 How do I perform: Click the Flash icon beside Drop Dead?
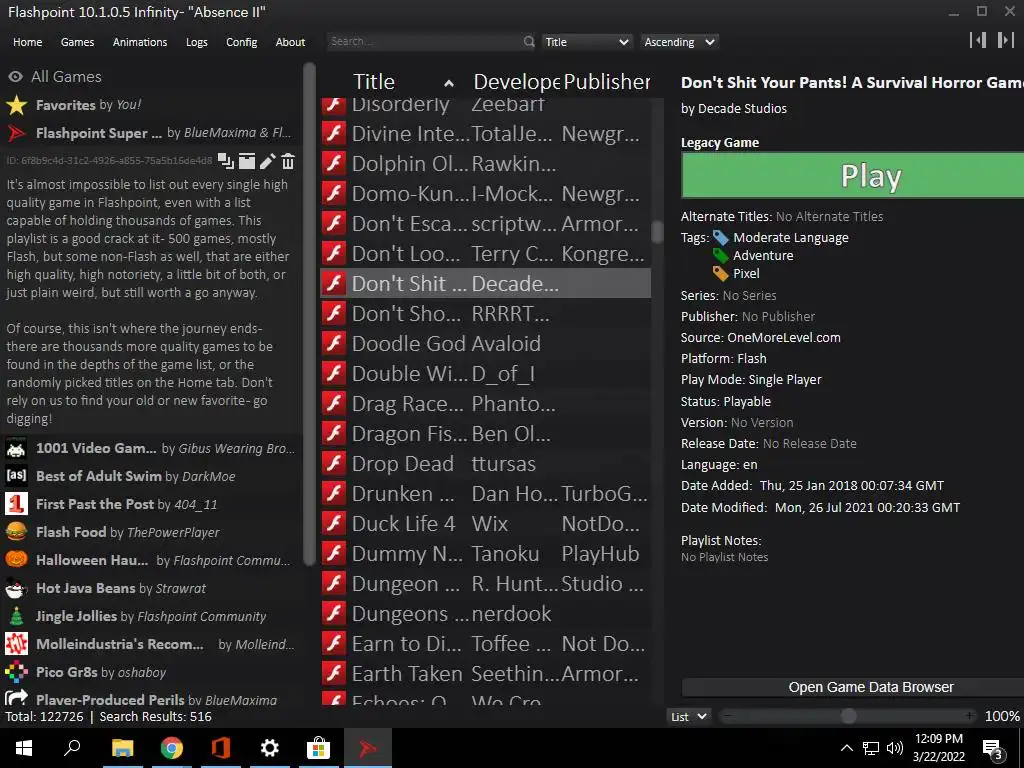point(334,464)
